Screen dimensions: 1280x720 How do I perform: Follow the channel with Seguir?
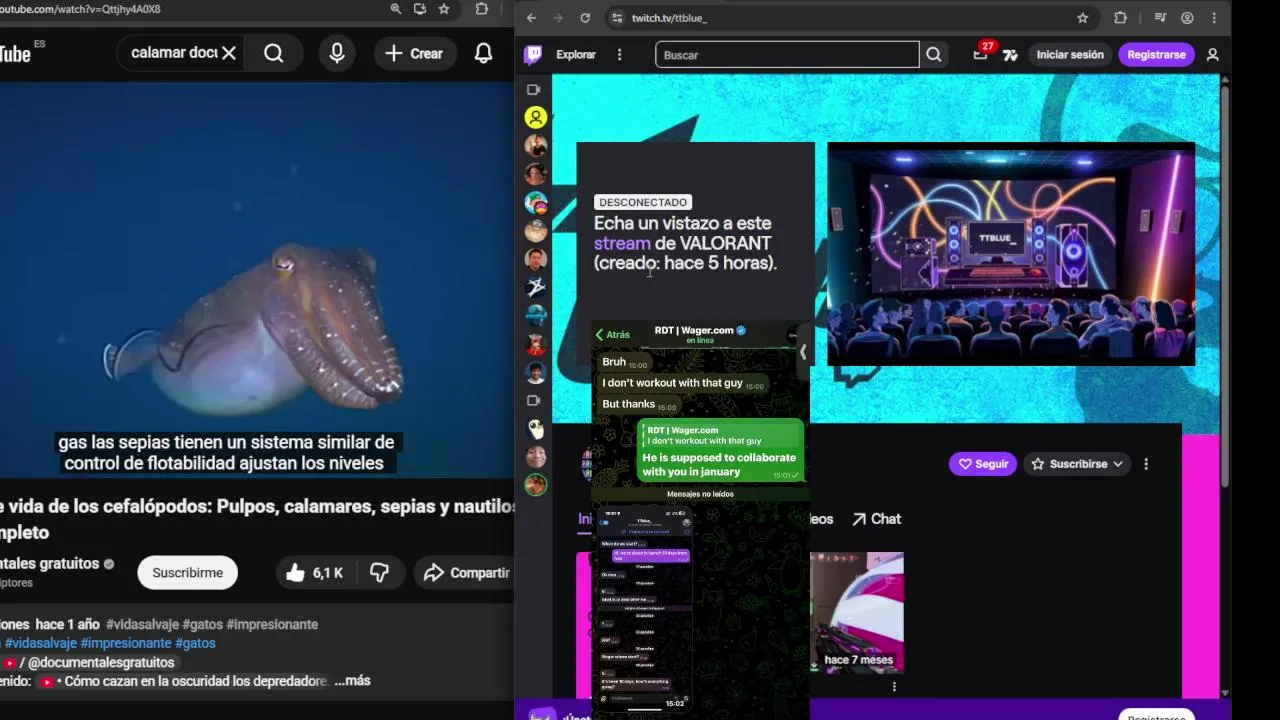(x=983, y=464)
